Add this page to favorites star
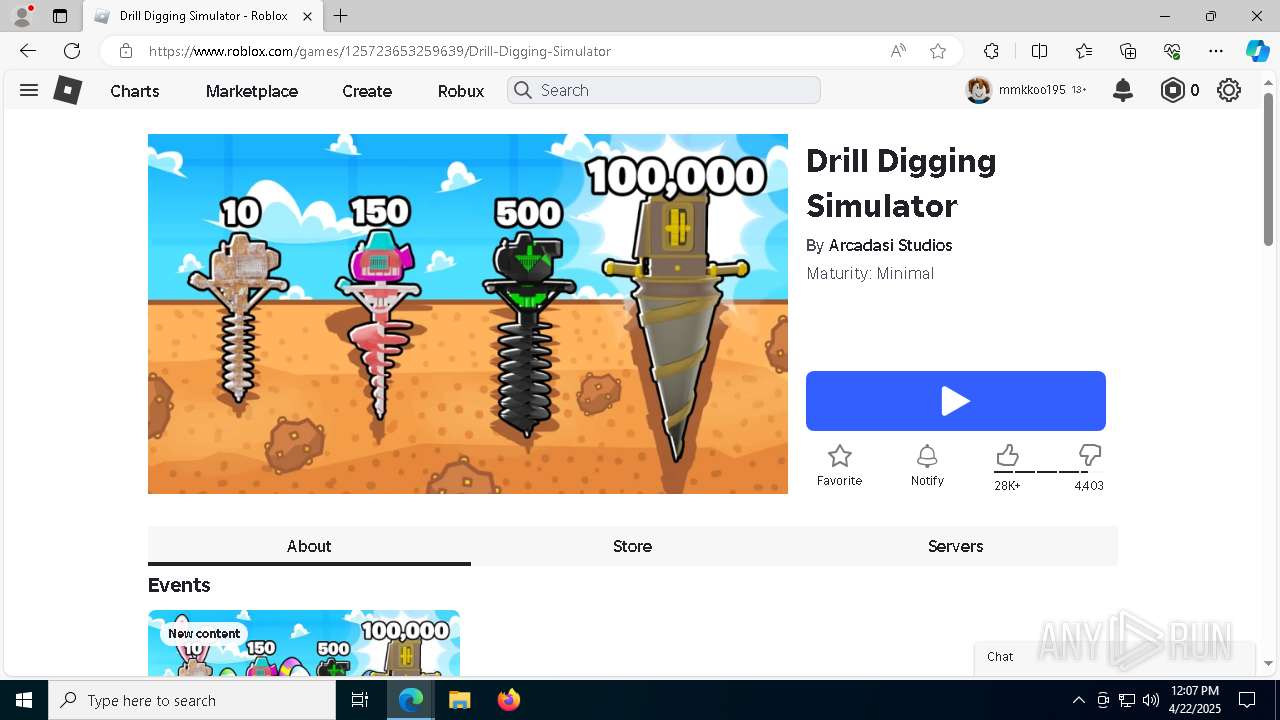1280x720 pixels. pyautogui.click(x=938, y=51)
